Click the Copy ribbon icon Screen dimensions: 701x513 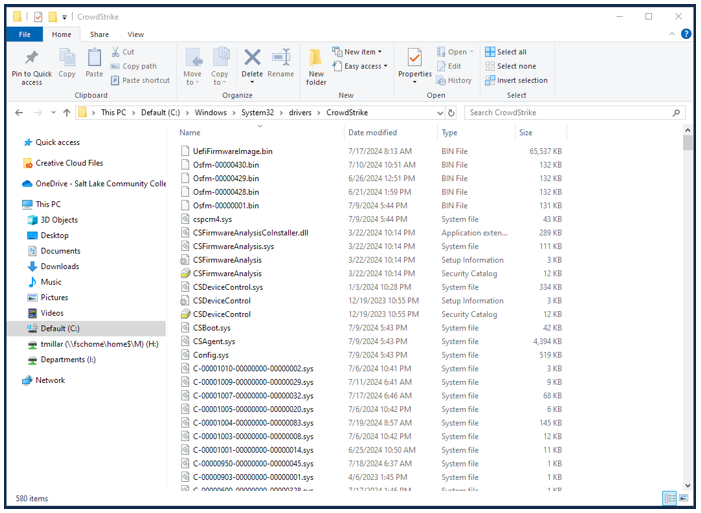(67, 58)
